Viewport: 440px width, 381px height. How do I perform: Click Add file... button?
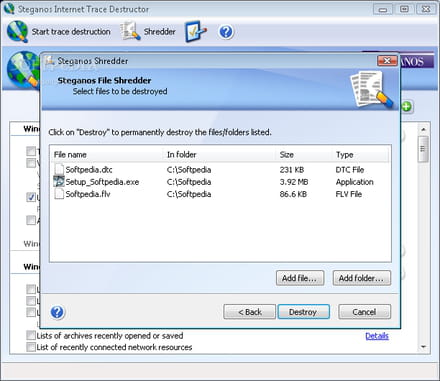coord(300,278)
